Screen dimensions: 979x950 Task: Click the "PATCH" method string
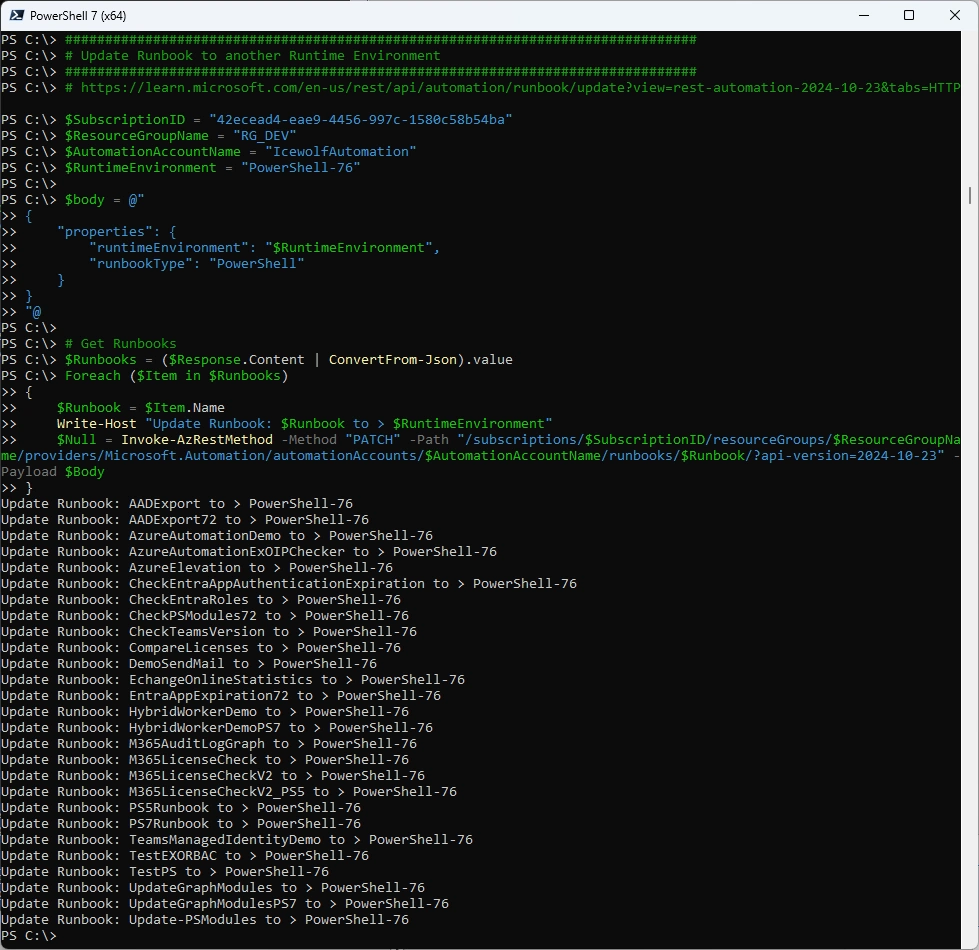(373, 440)
